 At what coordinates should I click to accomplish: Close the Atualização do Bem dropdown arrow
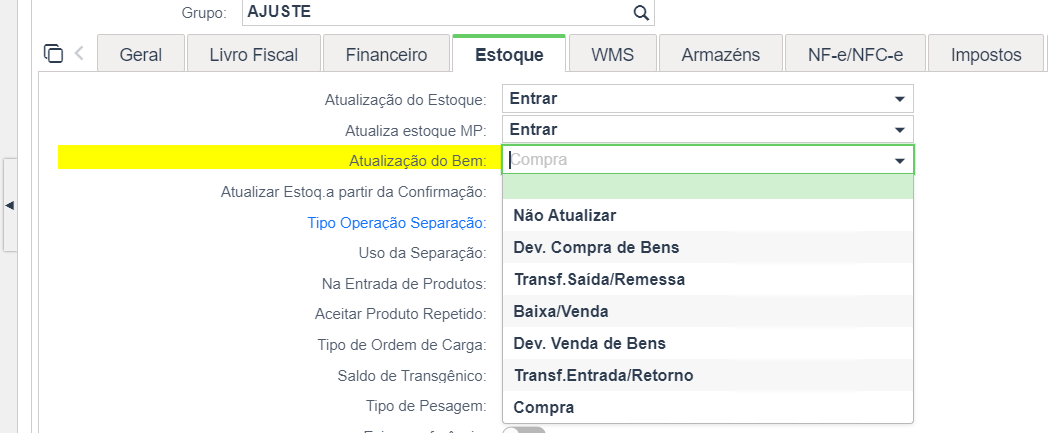click(x=900, y=161)
